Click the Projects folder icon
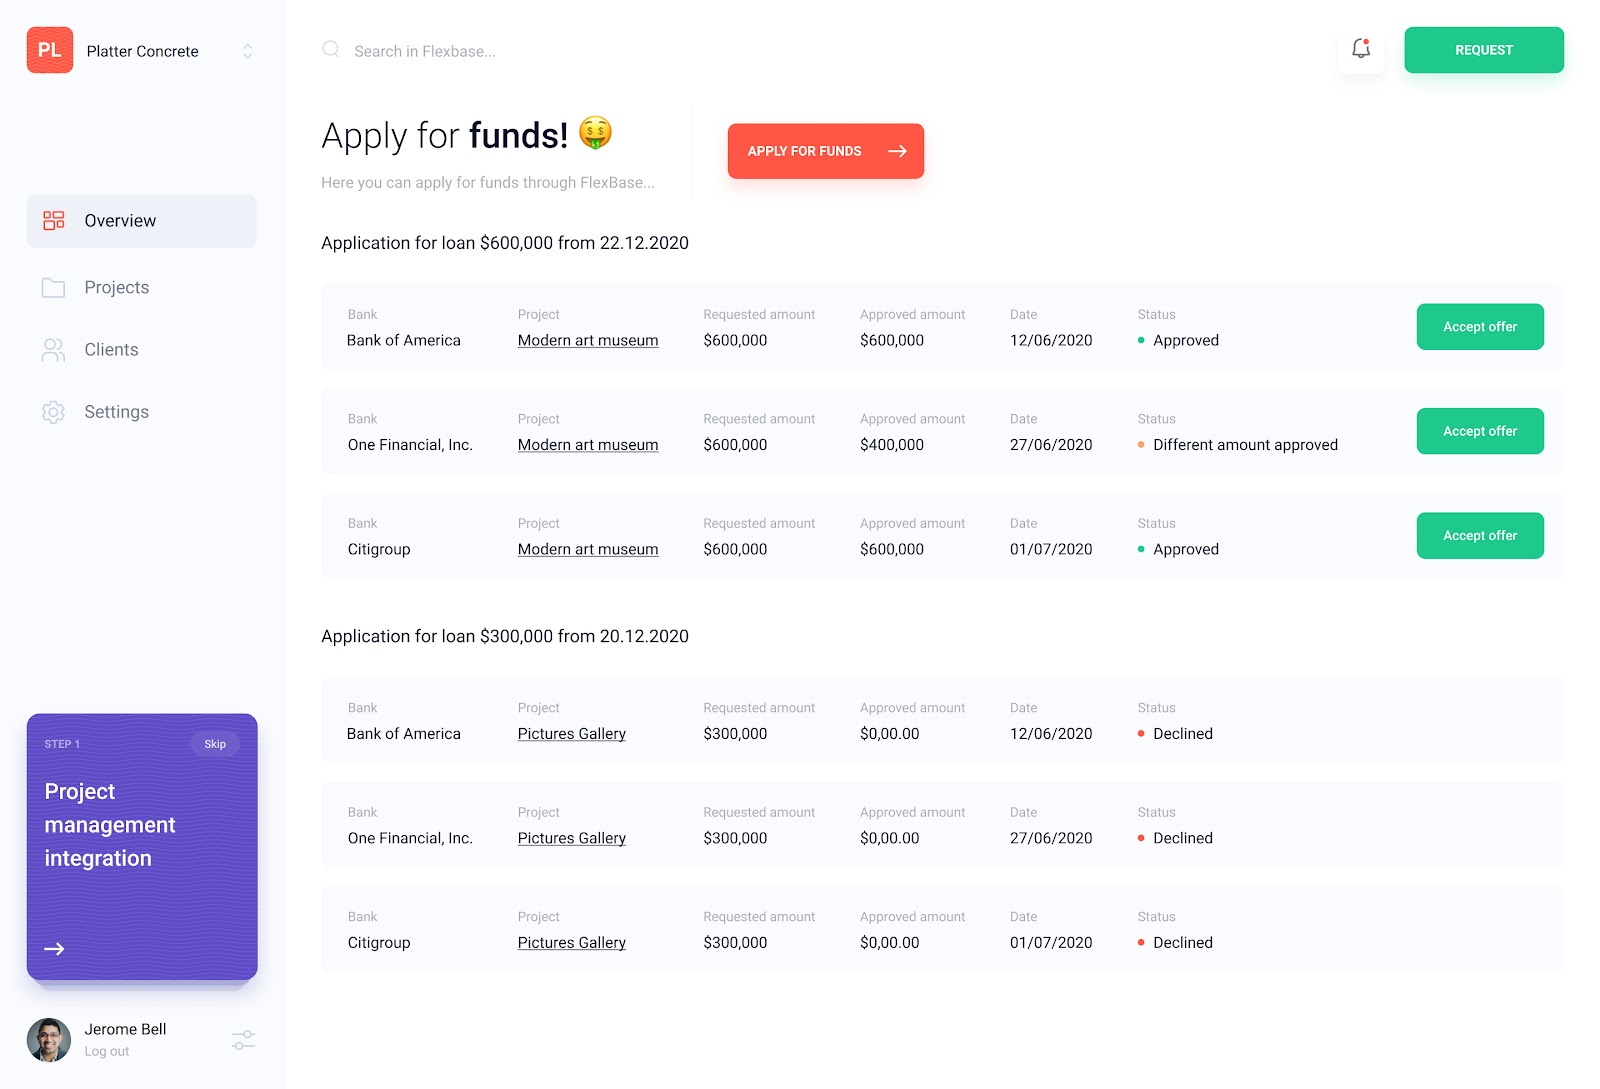The height and width of the screenshot is (1089, 1600). [54, 288]
